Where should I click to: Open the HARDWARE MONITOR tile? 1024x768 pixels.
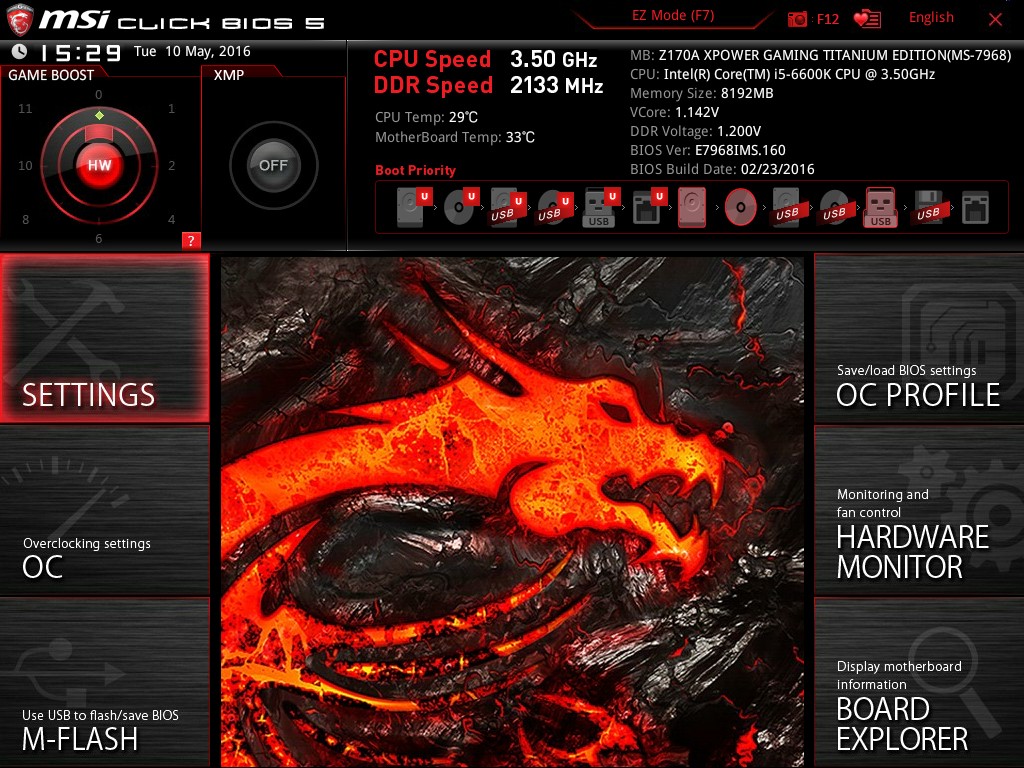[x=919, y=511]
